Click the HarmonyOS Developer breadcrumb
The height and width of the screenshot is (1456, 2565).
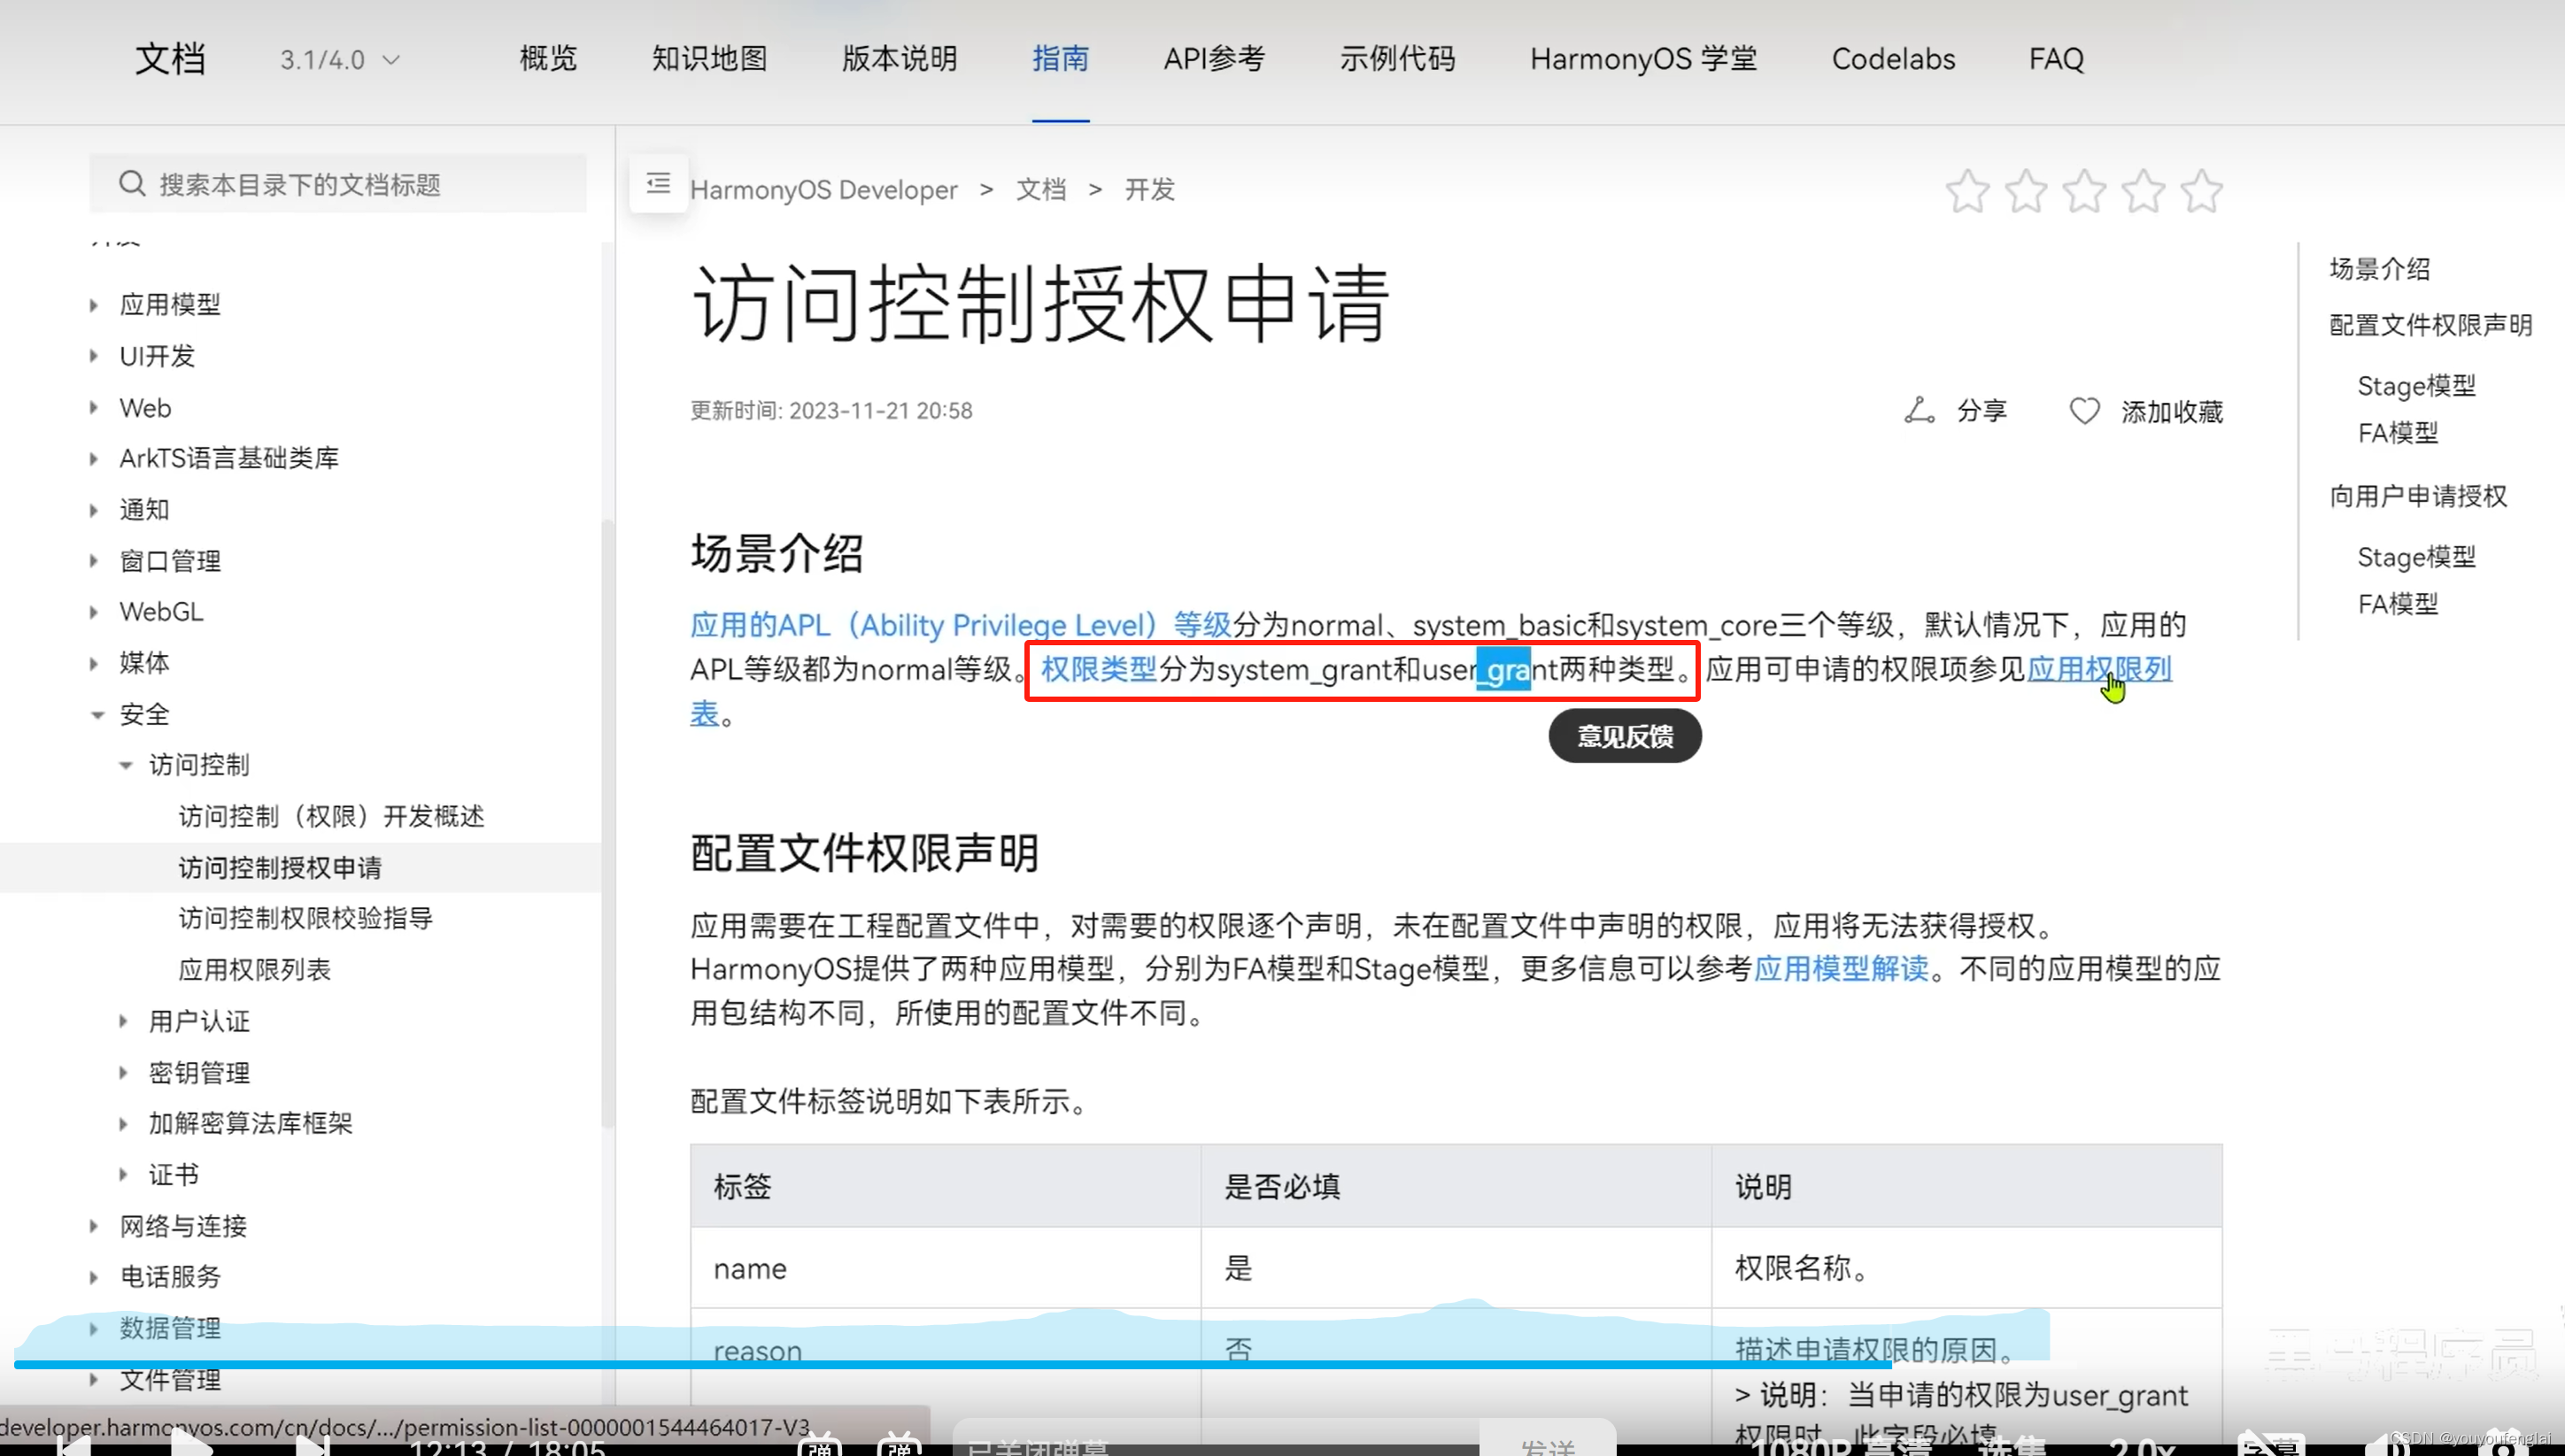pos(823,190)
